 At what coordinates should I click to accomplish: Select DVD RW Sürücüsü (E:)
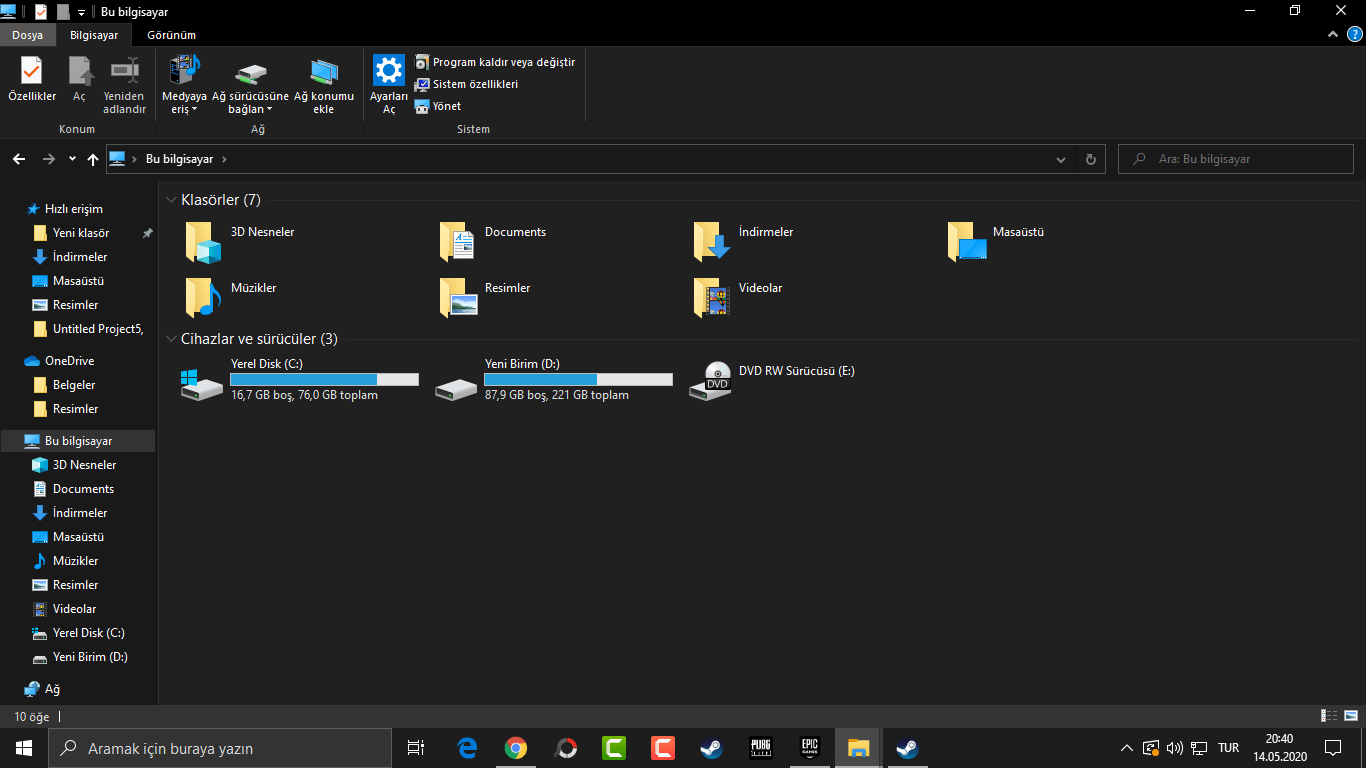(774, 381)
